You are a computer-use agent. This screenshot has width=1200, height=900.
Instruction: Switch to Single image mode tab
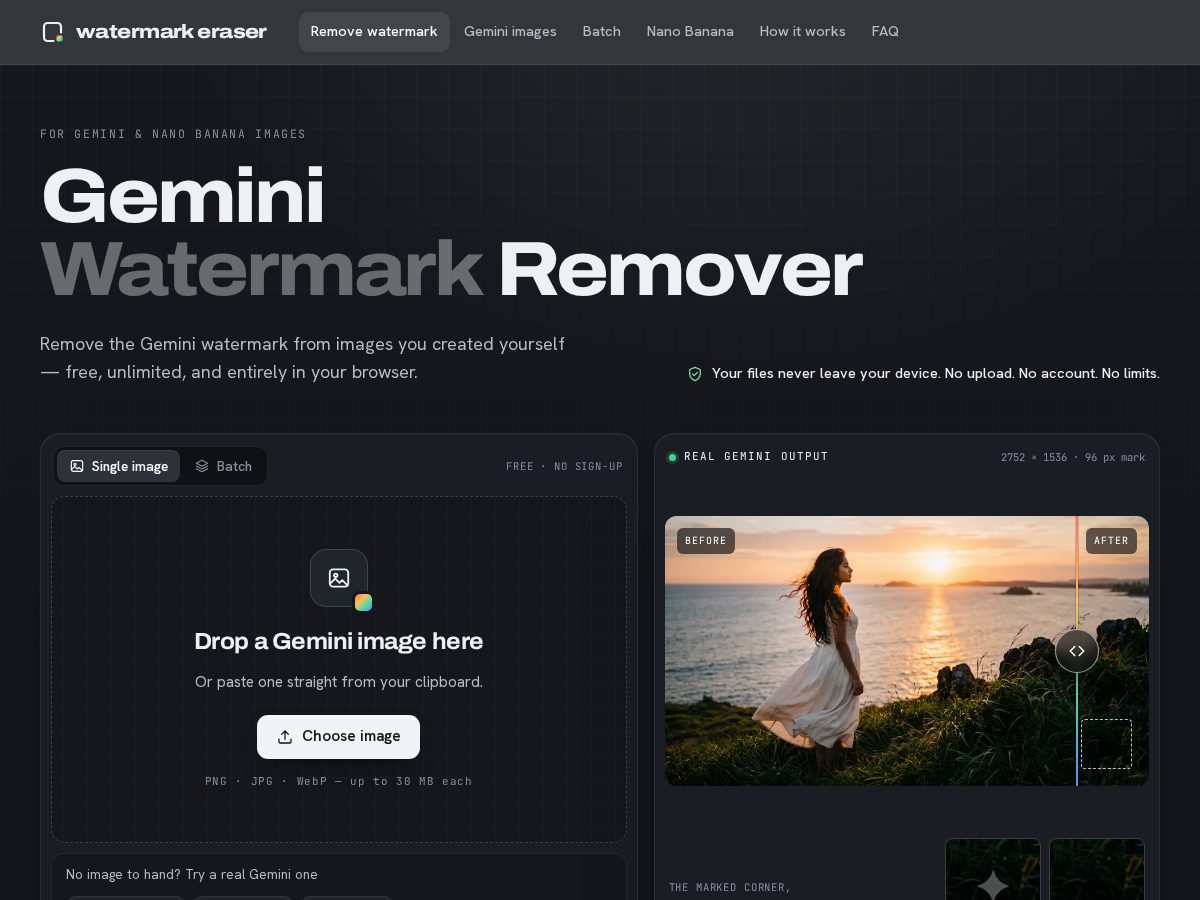[x=119, y=466]
